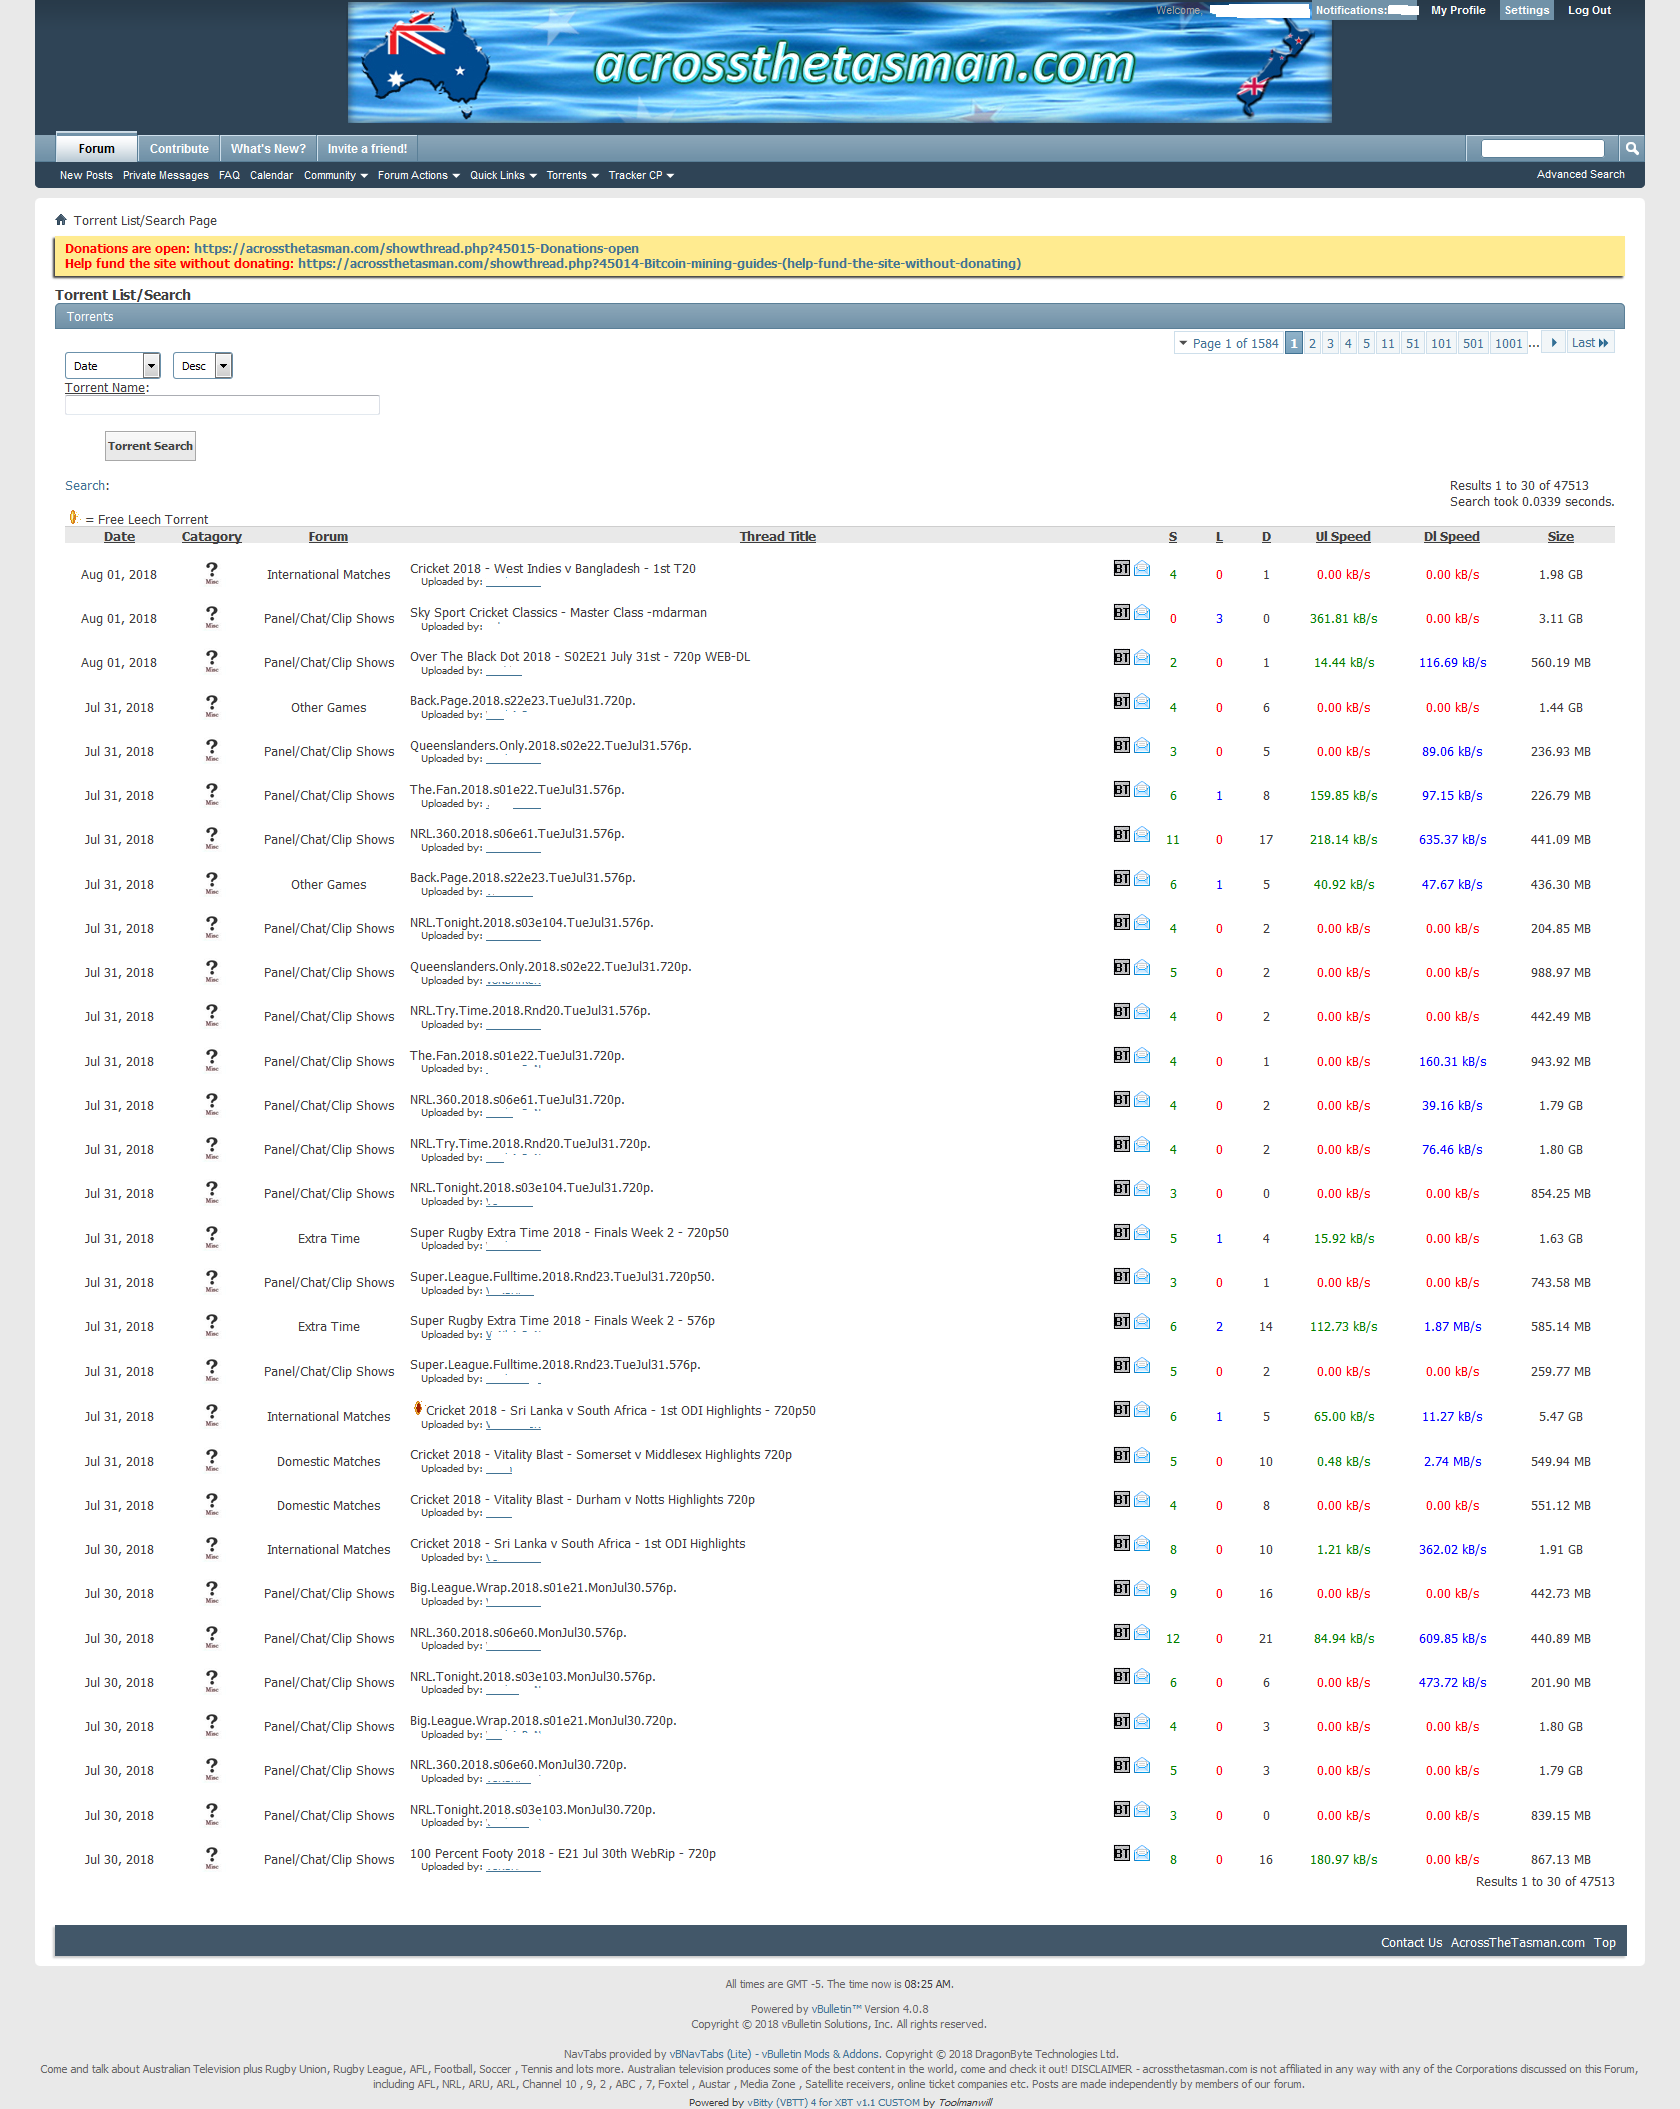Open the Bitcoin-mining-guides thread link

659,264
